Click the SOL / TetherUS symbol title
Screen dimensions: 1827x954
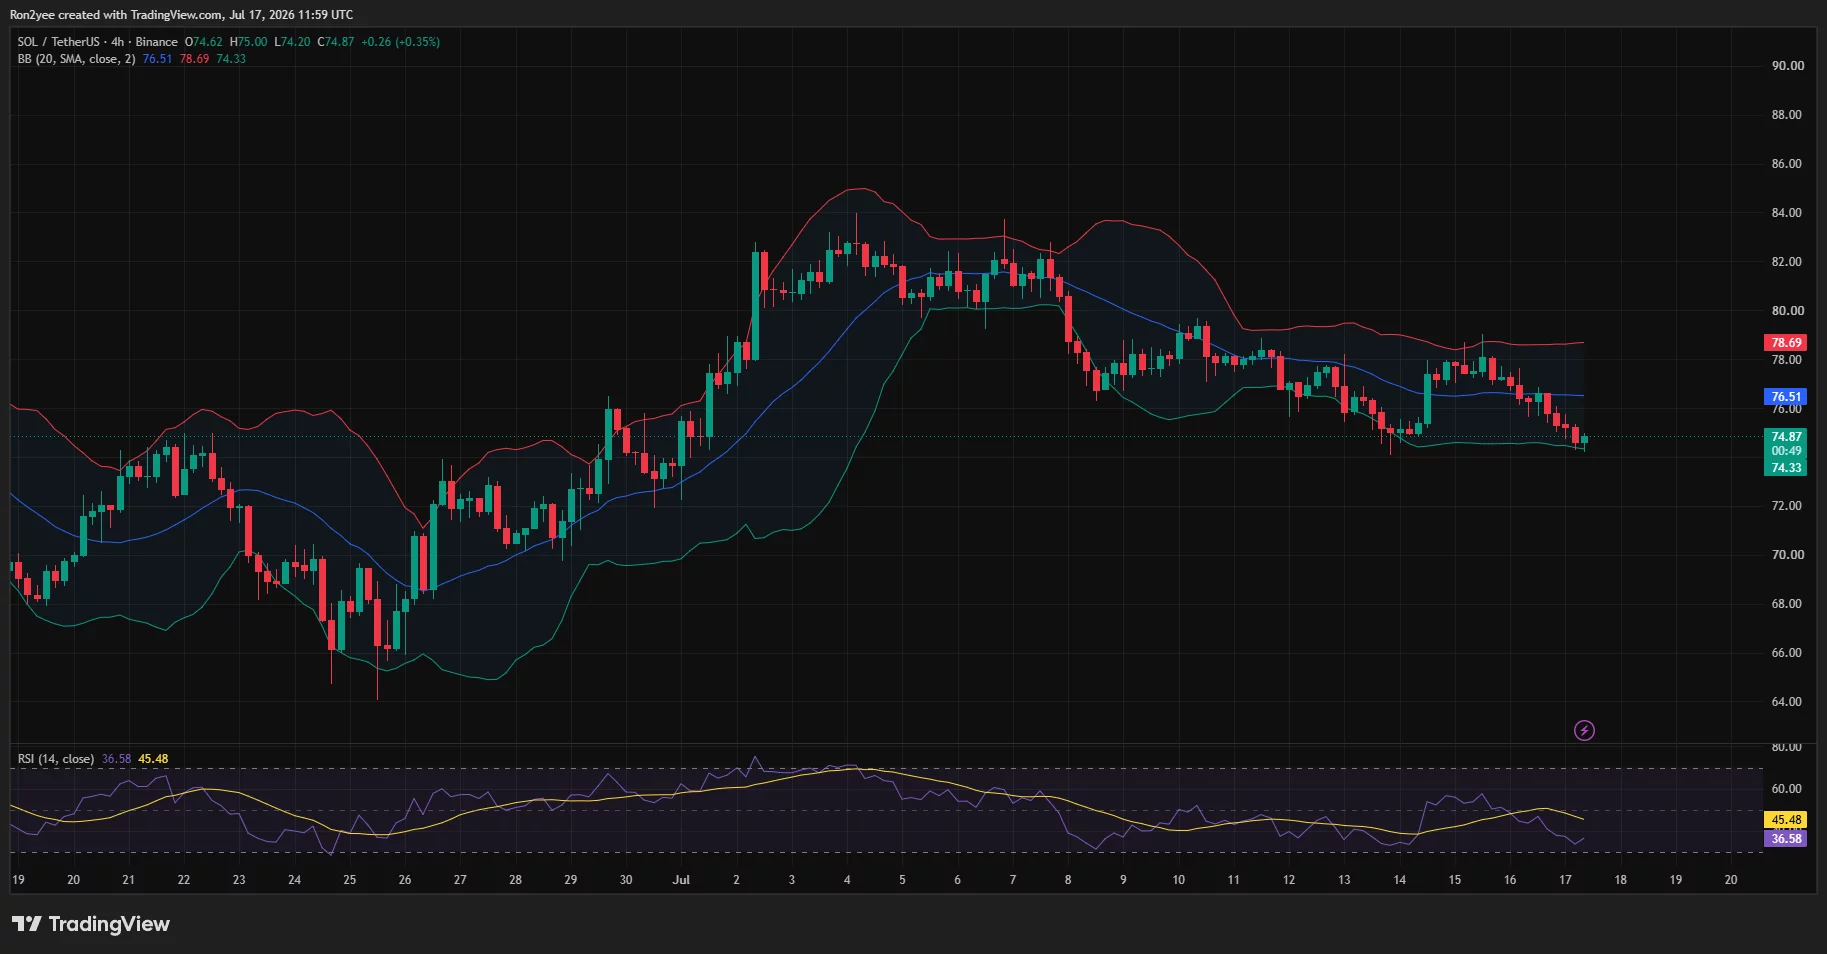59,42
